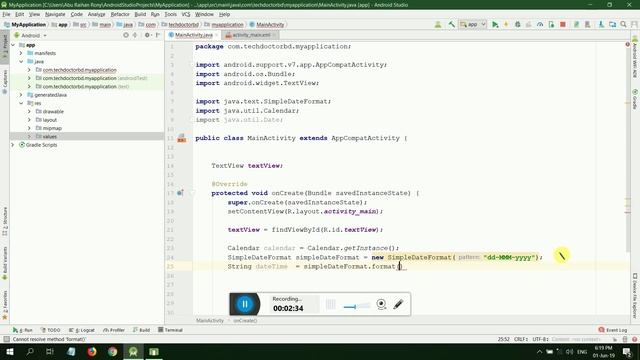The width and height of the screenshot is (640, 360).
Task: Open the Event Log
Action: [x=613, y=330]
